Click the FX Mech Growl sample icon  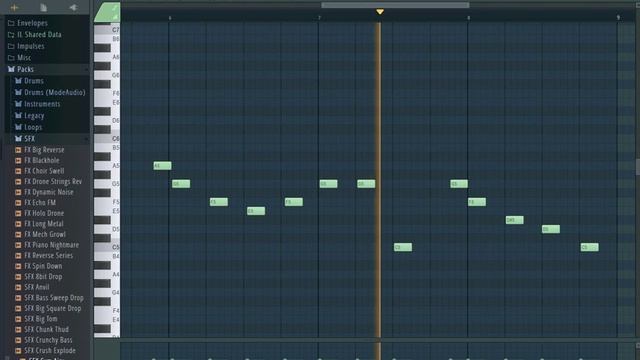tap(18, 235)
